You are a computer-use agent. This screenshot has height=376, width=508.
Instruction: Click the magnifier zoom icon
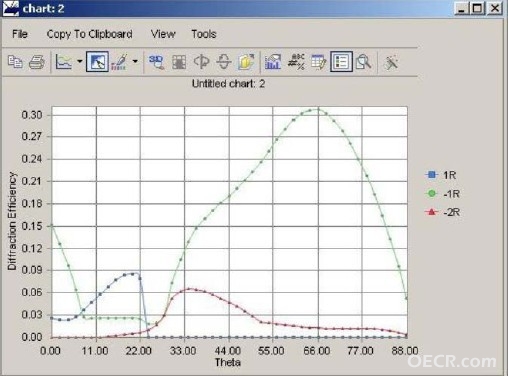[x=363, y=62]
